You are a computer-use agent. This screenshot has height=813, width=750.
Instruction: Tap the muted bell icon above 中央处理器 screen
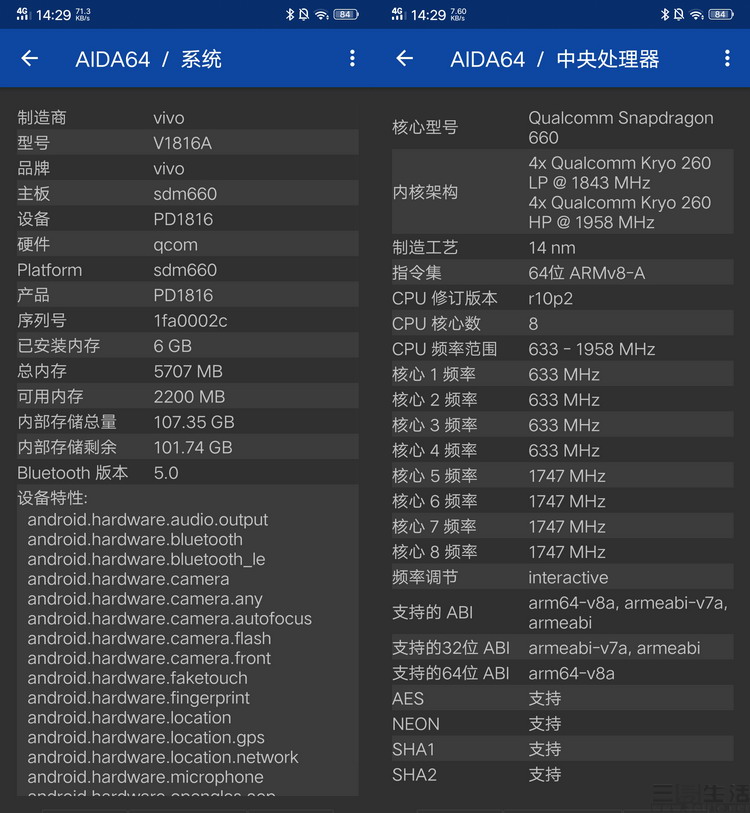(x=678, y=15)
